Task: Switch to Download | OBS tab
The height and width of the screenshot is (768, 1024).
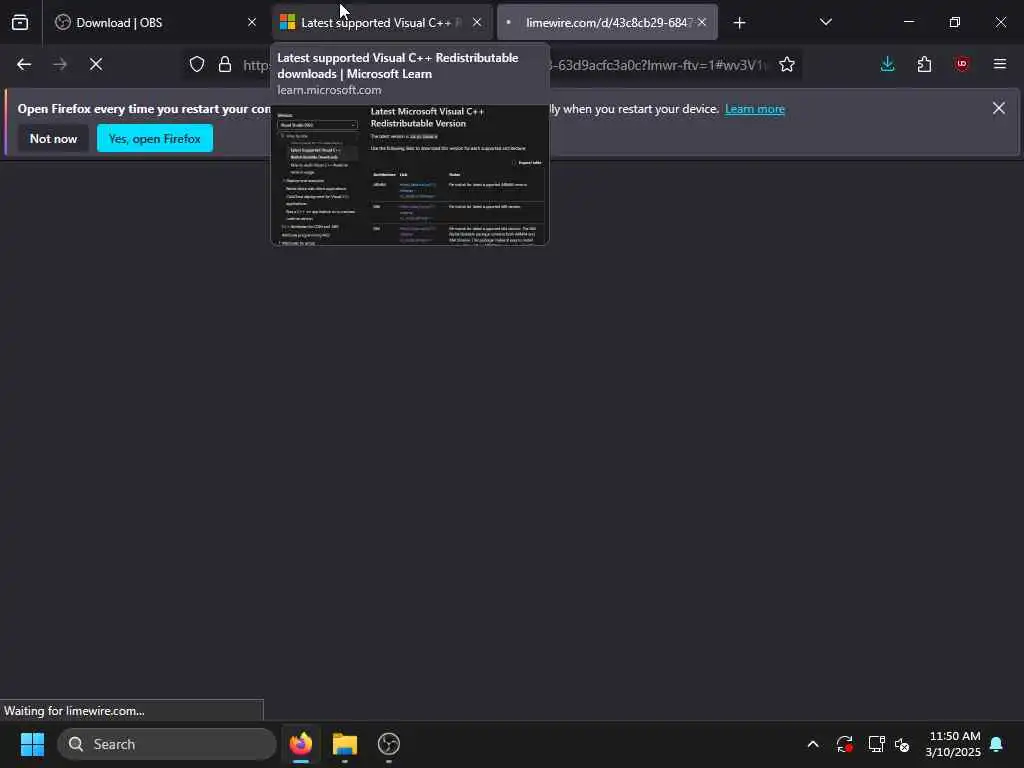Action: tap(155, 22)
